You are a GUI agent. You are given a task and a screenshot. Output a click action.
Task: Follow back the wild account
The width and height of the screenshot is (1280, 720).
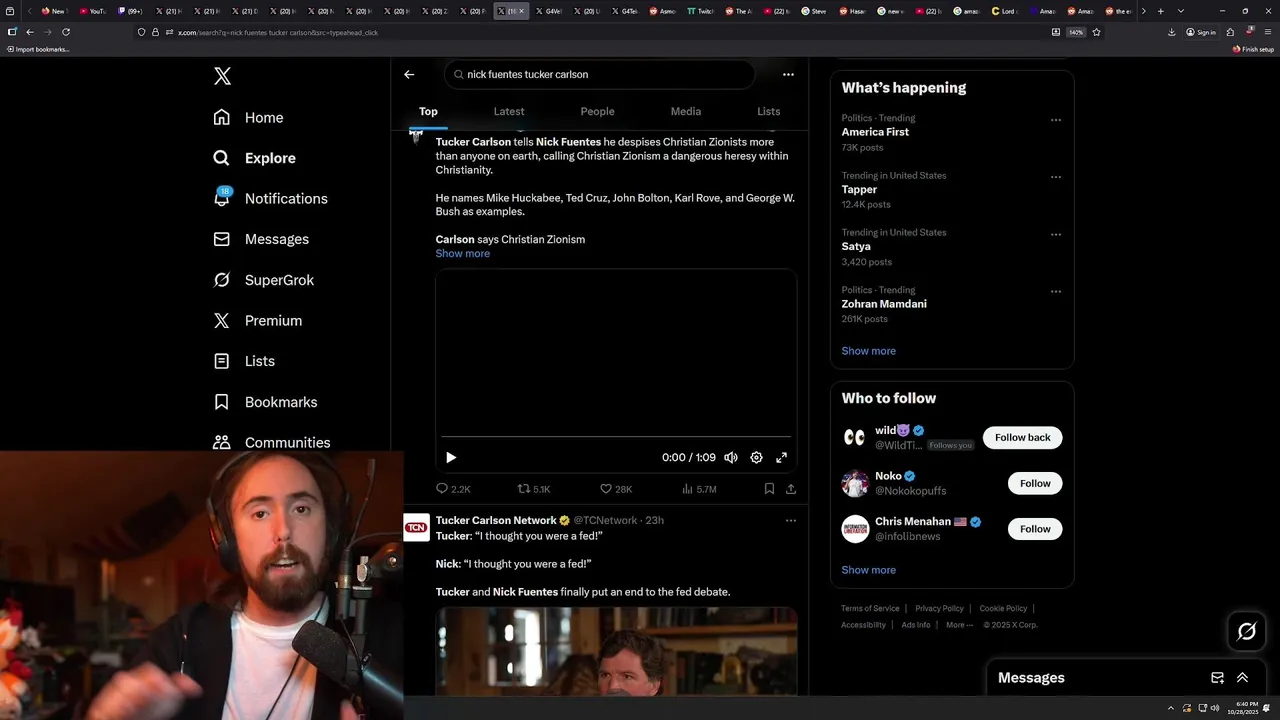tap(1022, 437)
